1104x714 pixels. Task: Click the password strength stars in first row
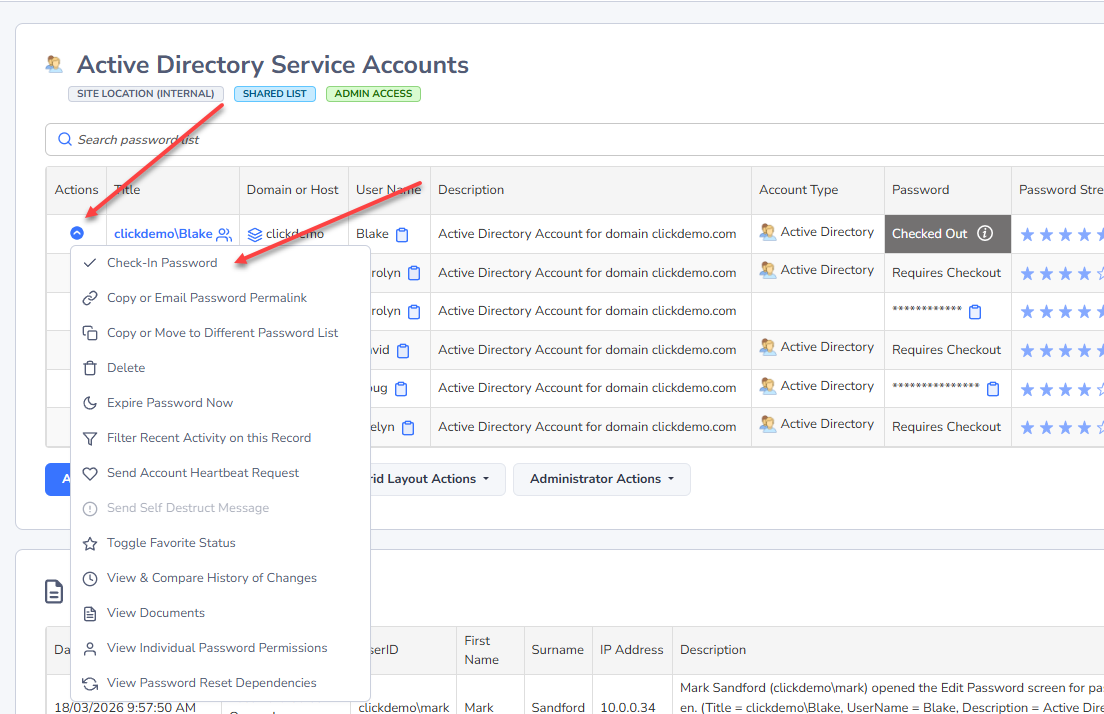(1060, 235)
